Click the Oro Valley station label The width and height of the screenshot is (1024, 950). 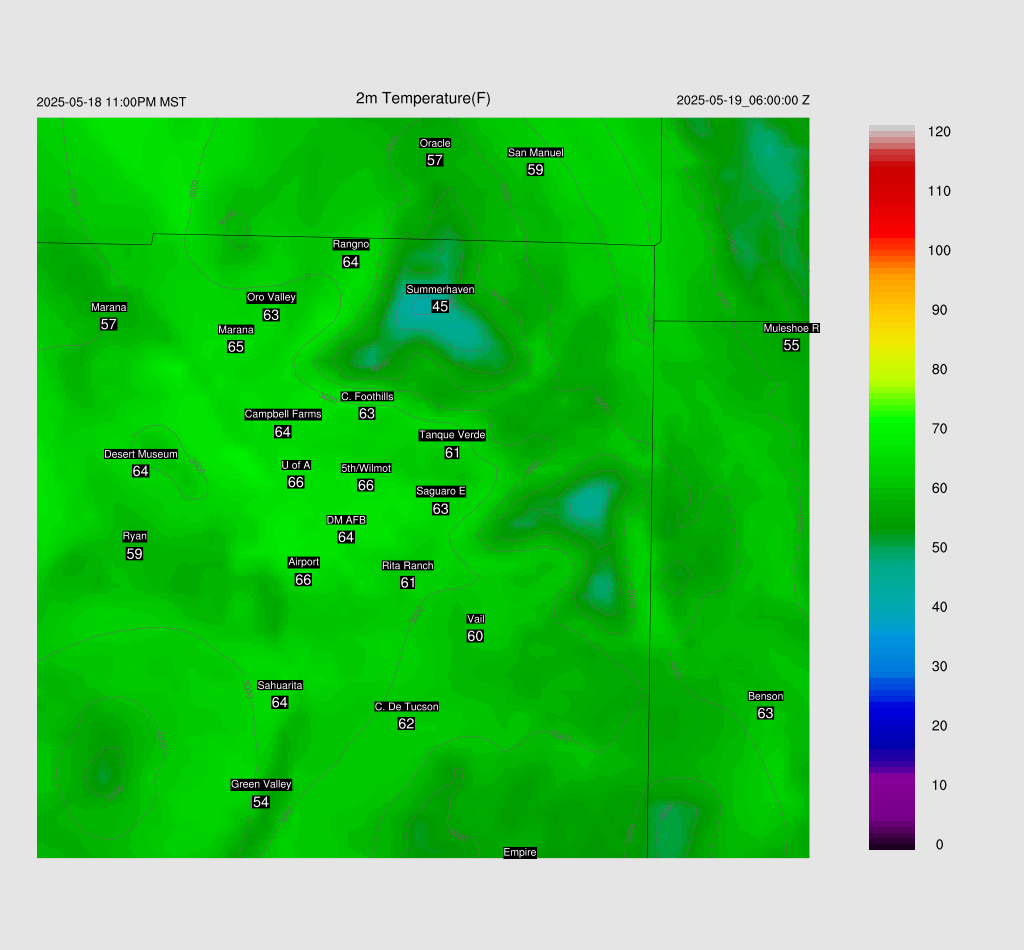tap(271, 297)
